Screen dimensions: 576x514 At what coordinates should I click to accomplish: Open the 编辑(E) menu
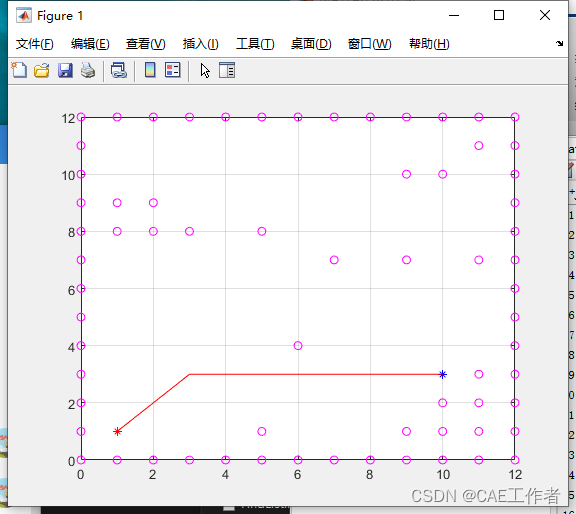coord(90,44)
